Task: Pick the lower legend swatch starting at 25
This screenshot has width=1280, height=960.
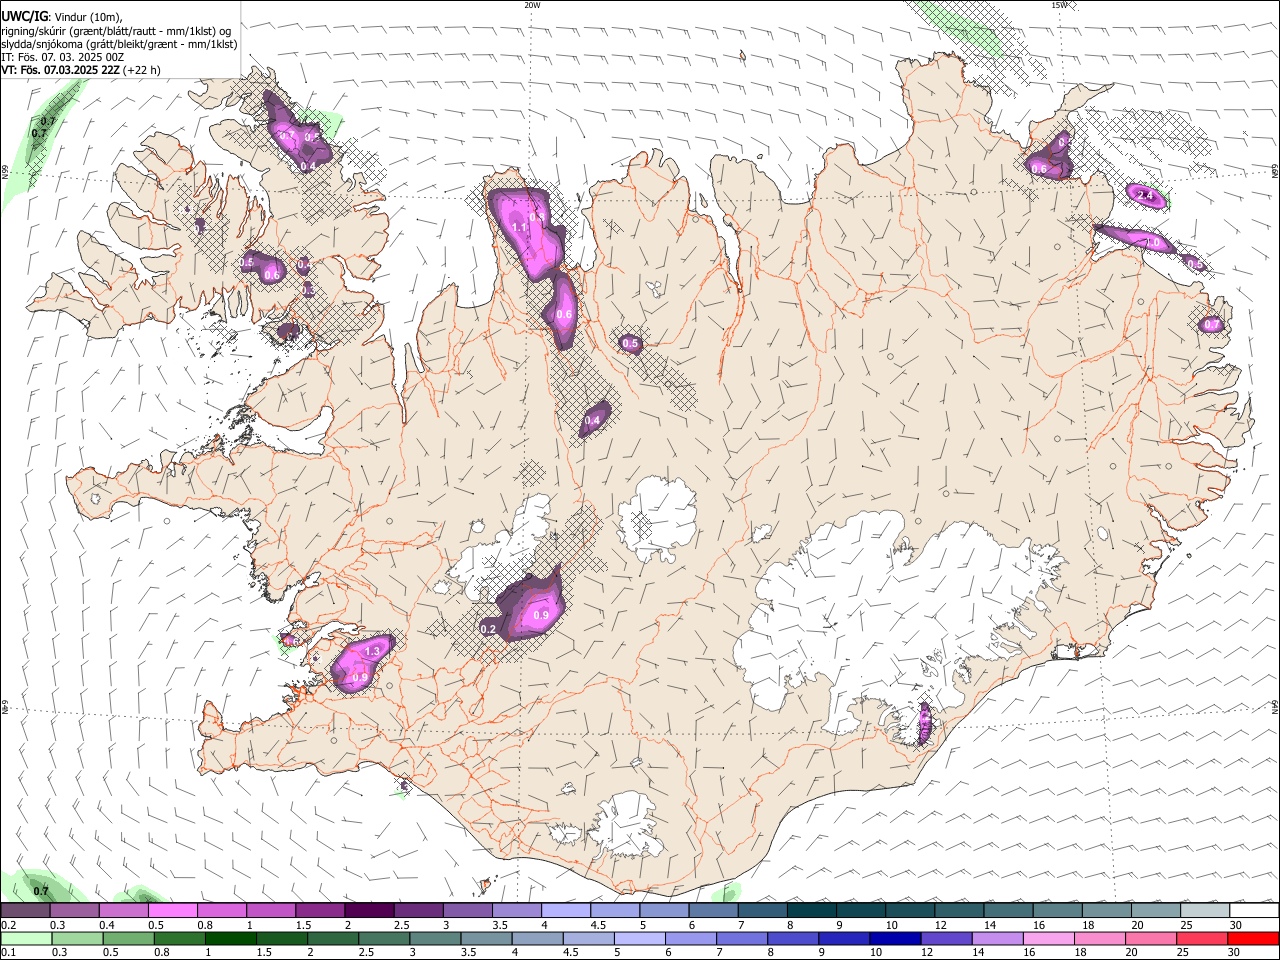Action: point(1201,938)
